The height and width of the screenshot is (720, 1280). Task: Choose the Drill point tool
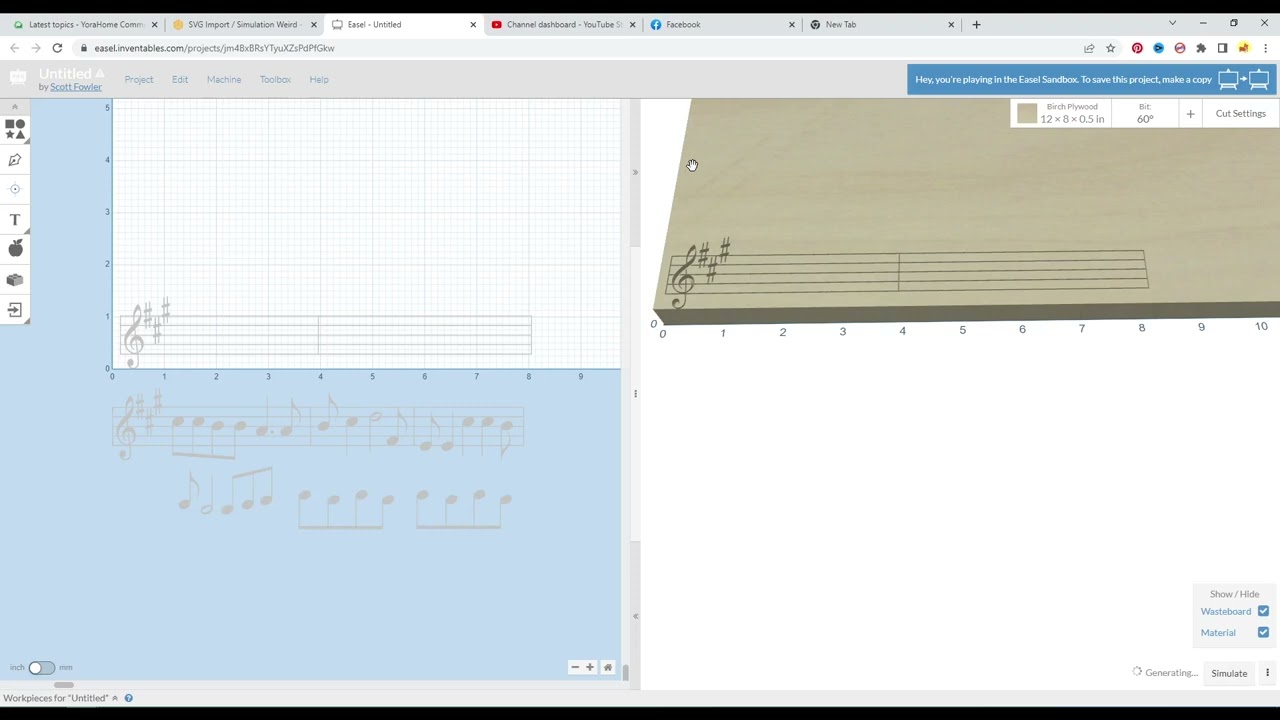click(x=15, y=189)
